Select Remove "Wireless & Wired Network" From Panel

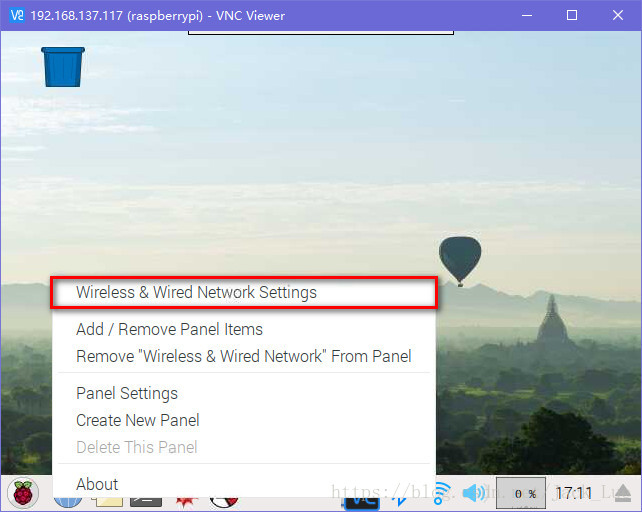coord(244,356)
